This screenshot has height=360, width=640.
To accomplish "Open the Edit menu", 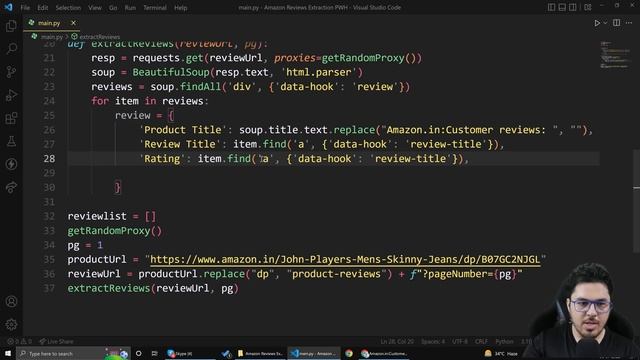I will pos(42,8).
